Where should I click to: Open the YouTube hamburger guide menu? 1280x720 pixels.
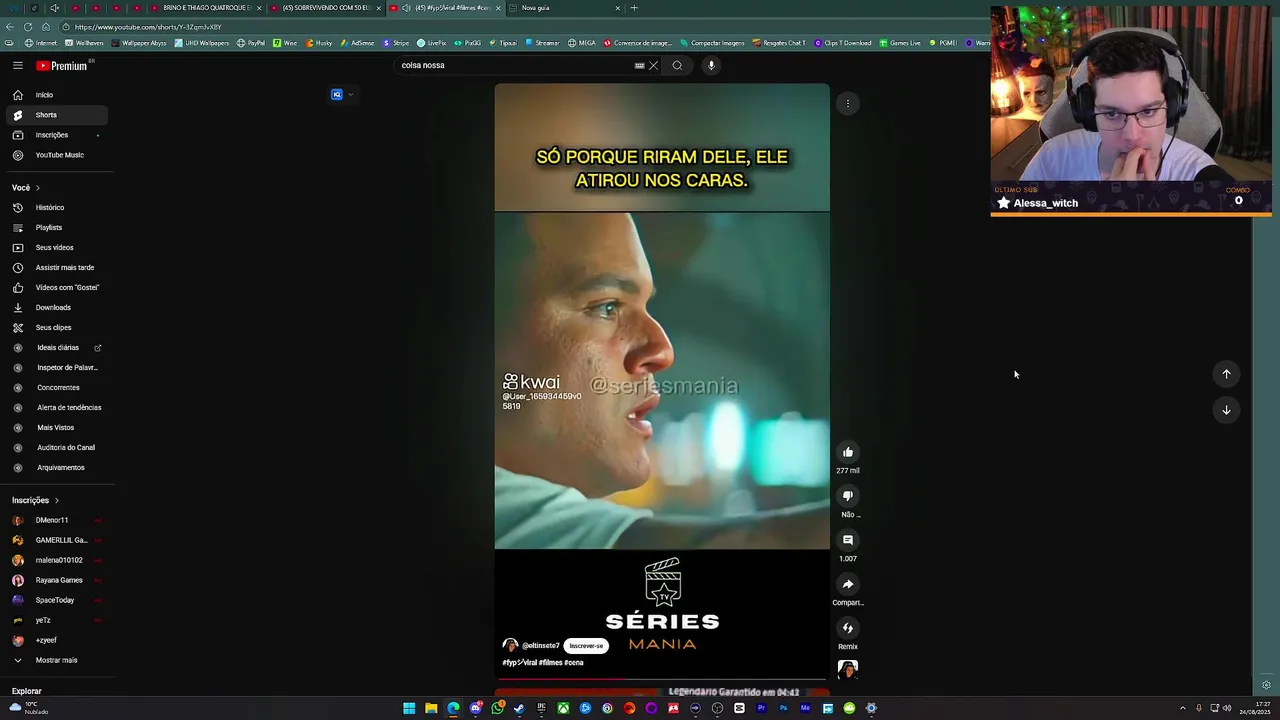(17, 65)
